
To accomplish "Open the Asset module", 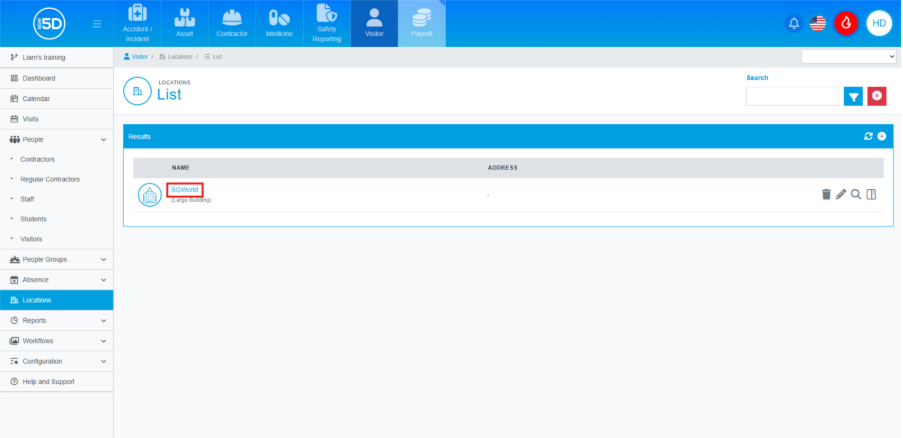I will click(x=184, y=24).
